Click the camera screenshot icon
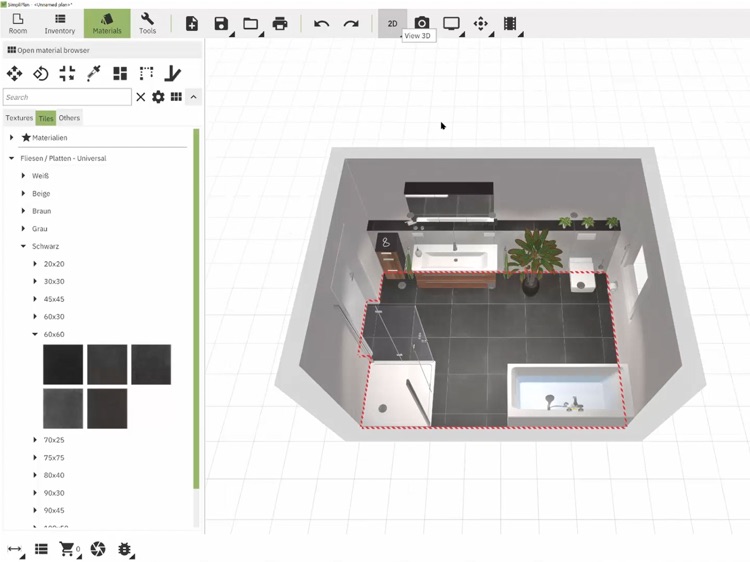750x562 pixels. pyautogui.click(x=421, y=22)
